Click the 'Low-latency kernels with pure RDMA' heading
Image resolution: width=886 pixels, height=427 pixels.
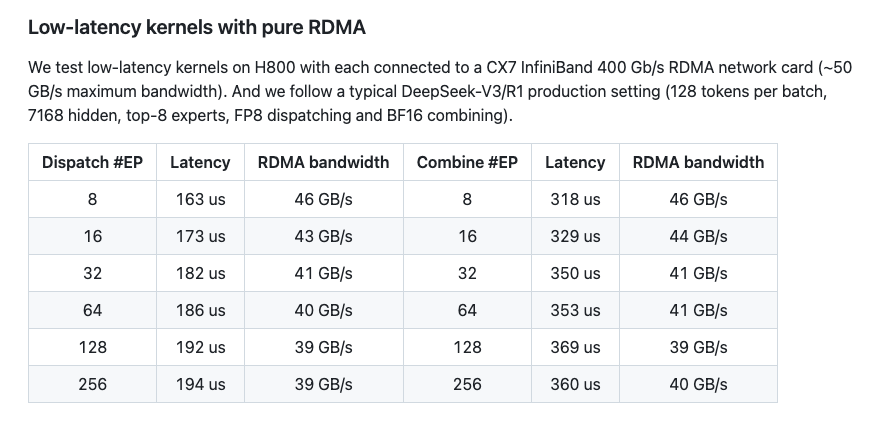[x=197, y=27]
